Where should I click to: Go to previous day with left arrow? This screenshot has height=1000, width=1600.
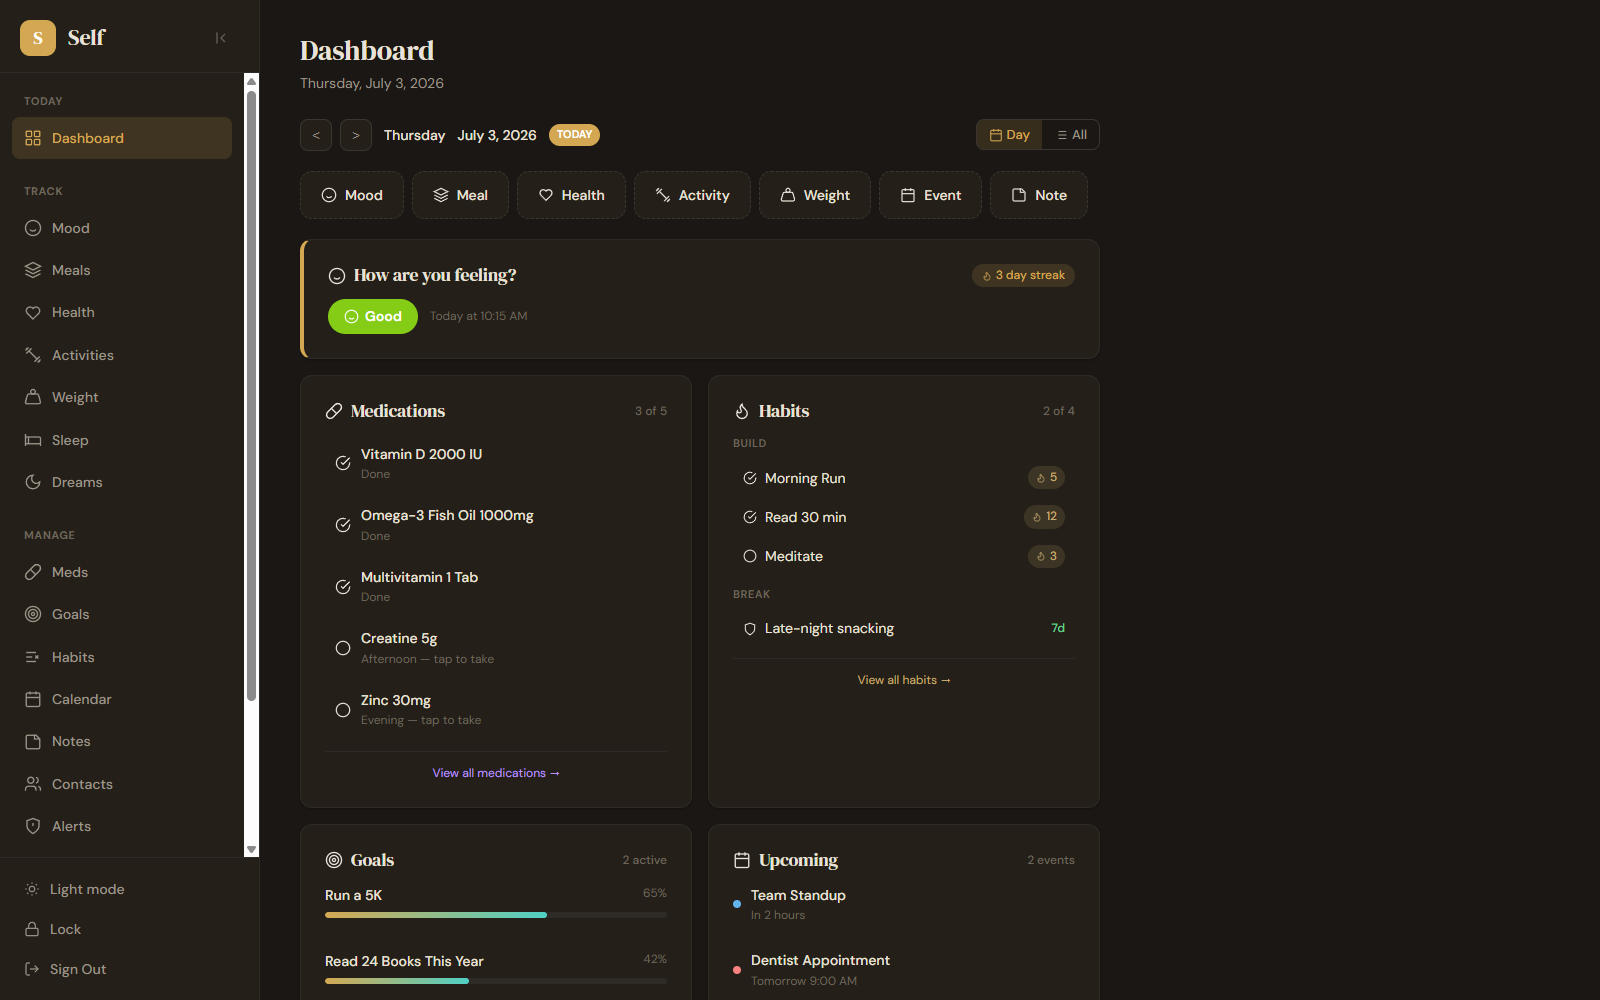coord(316,135)
